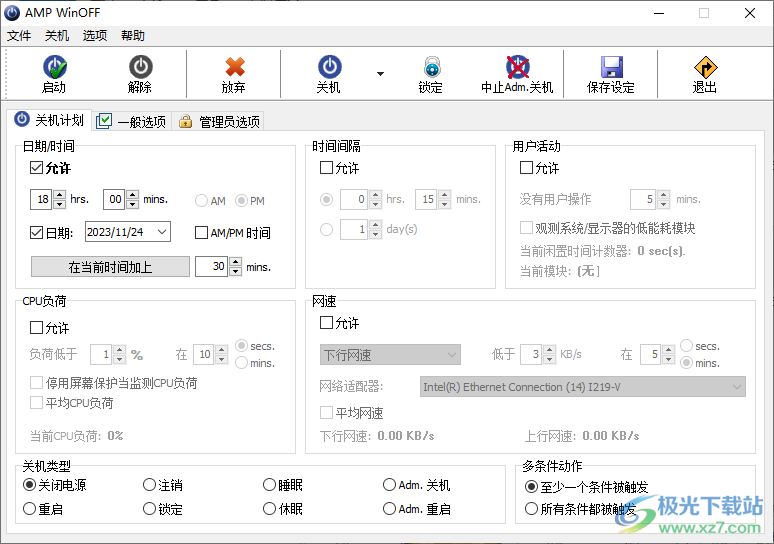The width and height of the screenshot is (774, 544).
Task: Select 睡眠 shutdown type
Action: pos(270,485)
